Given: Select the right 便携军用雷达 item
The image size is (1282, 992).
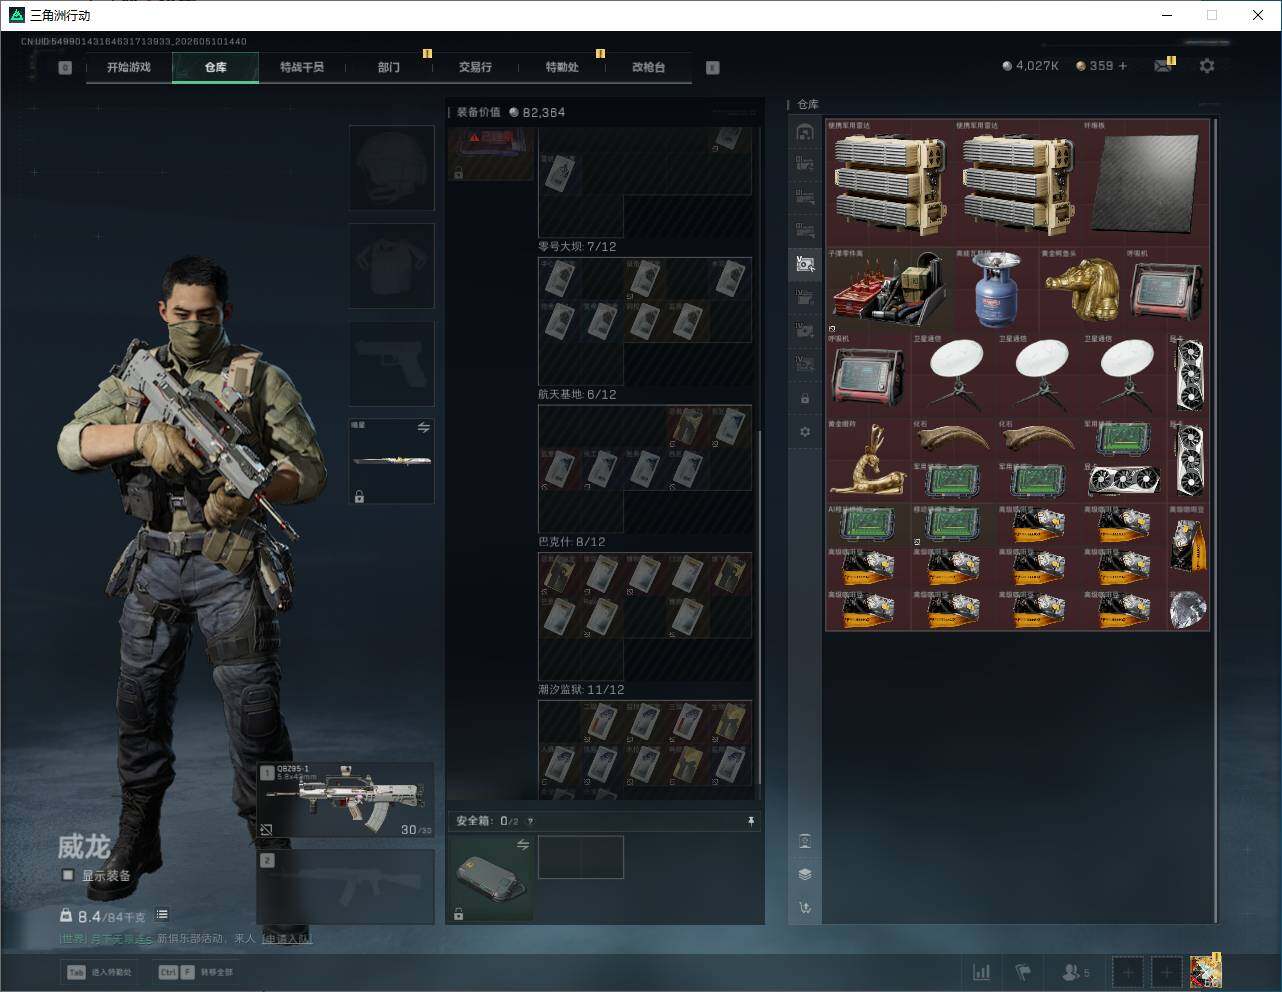Looking at the screenshot, I should [x=1018, y=181].
